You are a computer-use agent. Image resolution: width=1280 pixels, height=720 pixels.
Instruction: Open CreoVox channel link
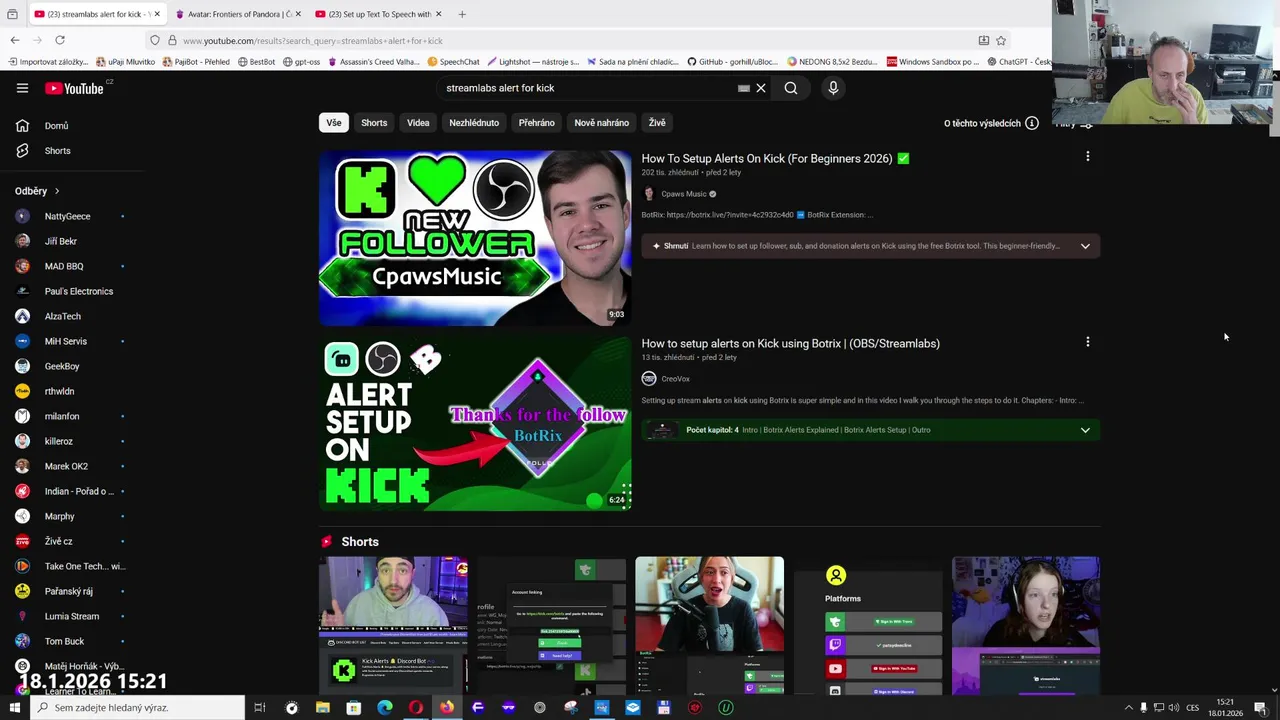point(675,379)
